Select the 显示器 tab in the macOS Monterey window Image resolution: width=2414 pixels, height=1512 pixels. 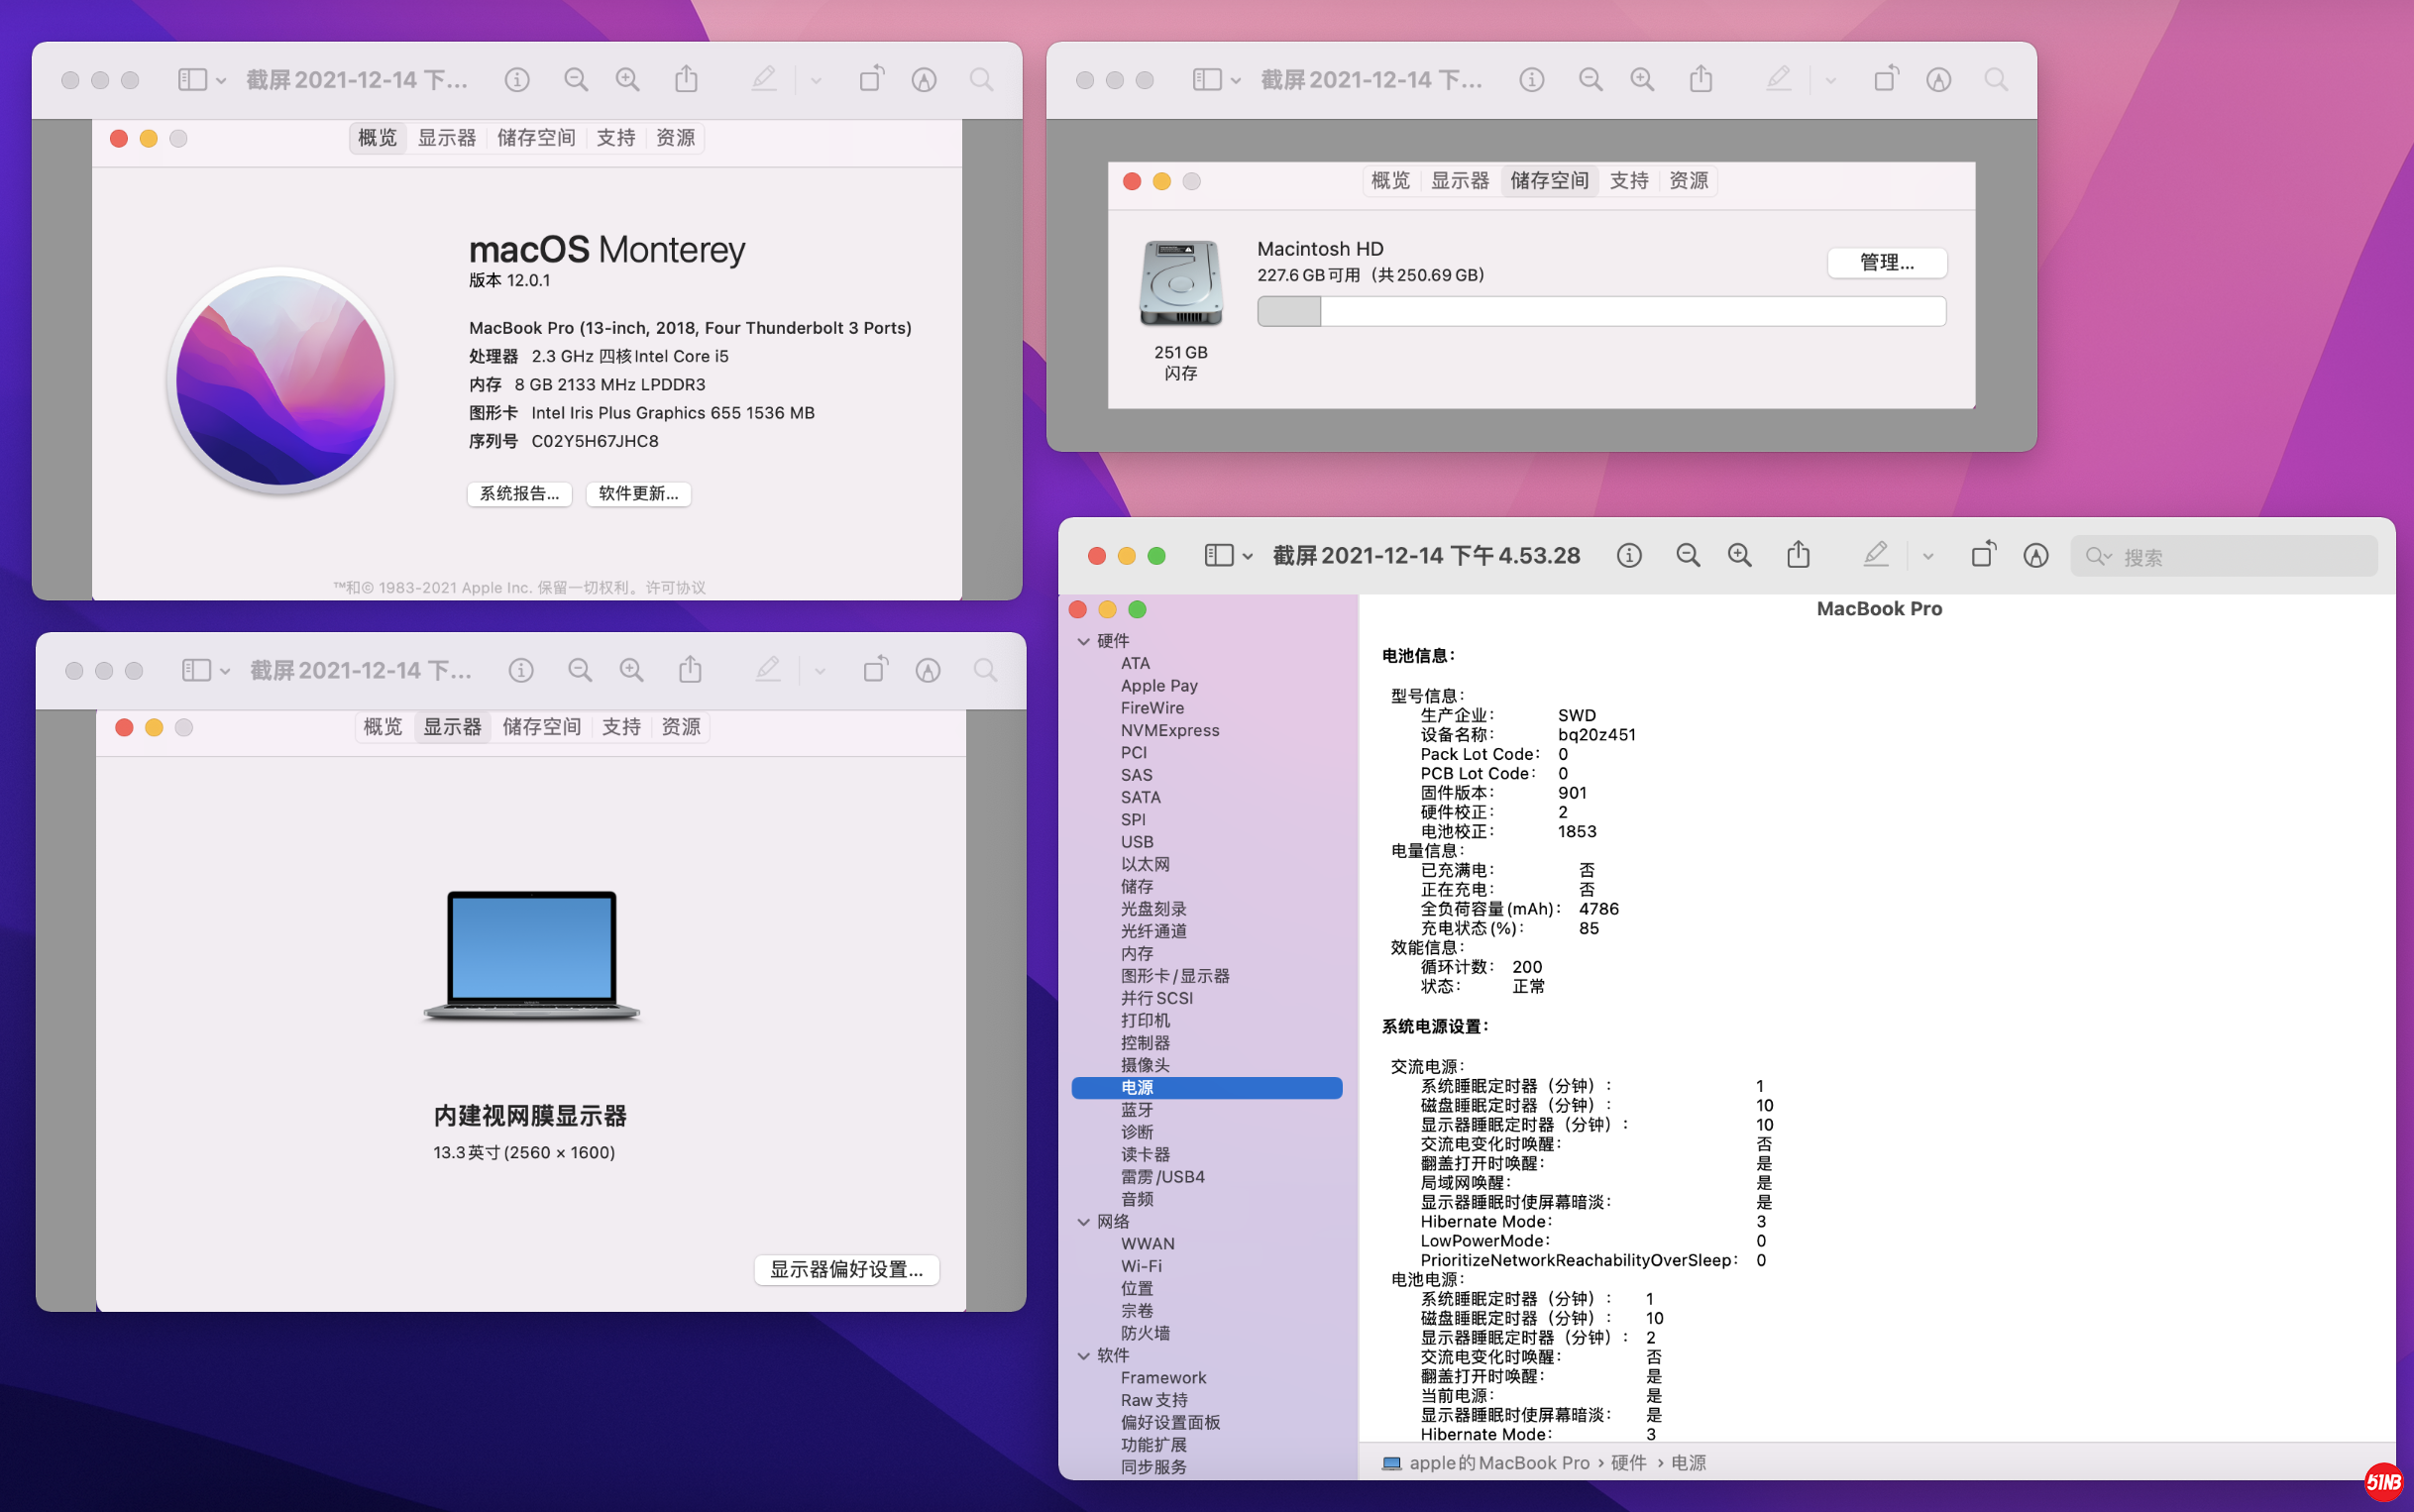pyautogui.click(x=447, y=138)
